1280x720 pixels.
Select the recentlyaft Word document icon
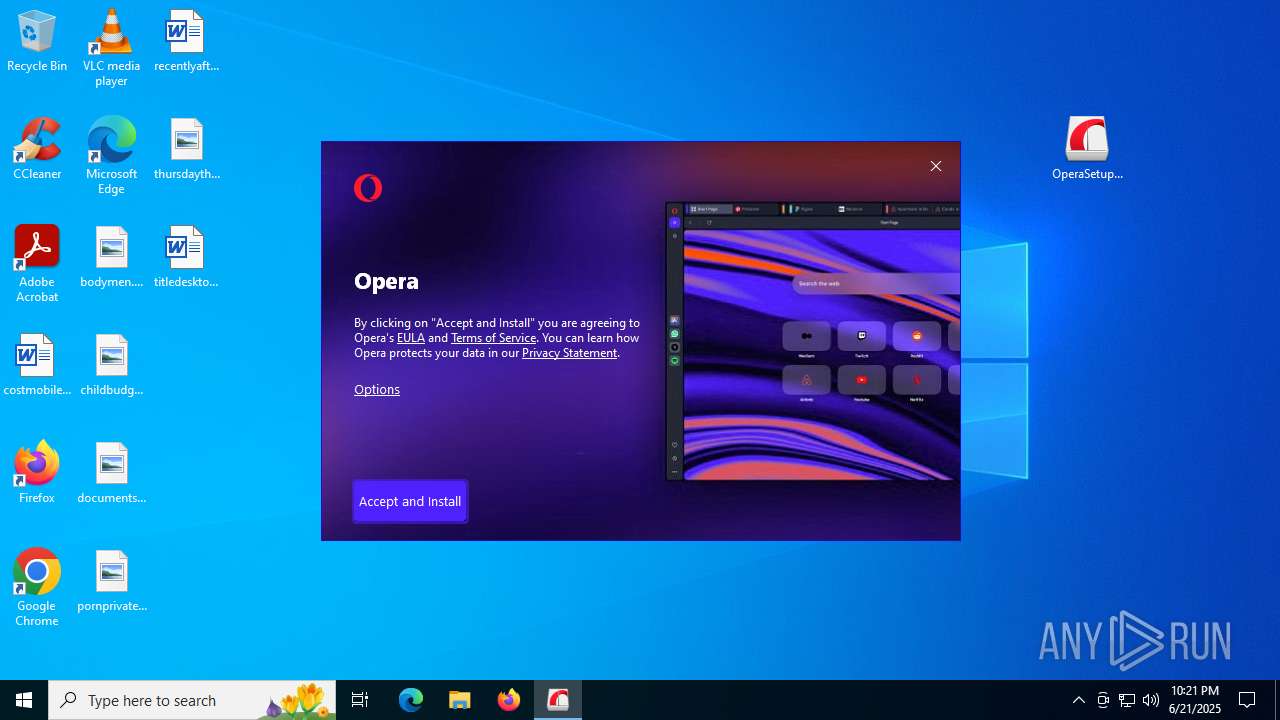point(186,41)
